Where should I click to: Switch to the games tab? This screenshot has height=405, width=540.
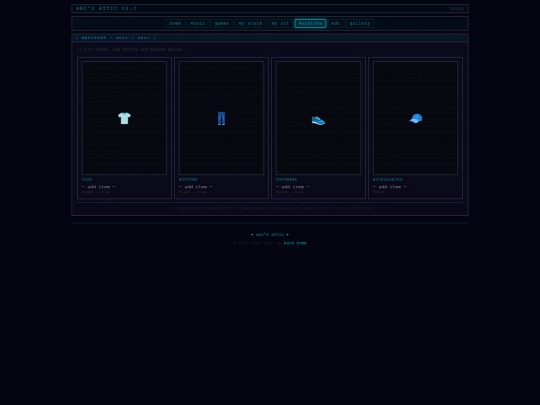[x=222, y=23]
